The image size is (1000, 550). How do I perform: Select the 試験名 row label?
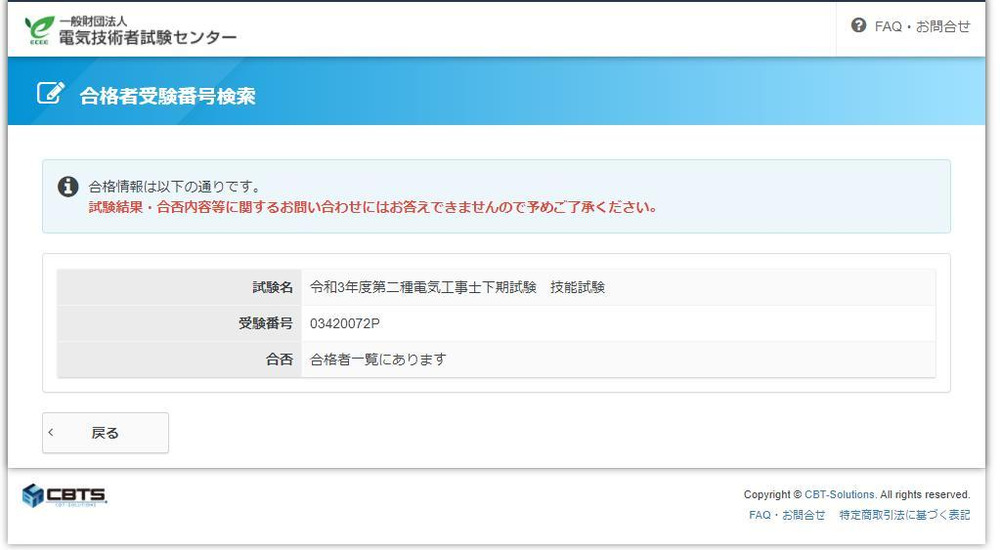pos(272,288)
